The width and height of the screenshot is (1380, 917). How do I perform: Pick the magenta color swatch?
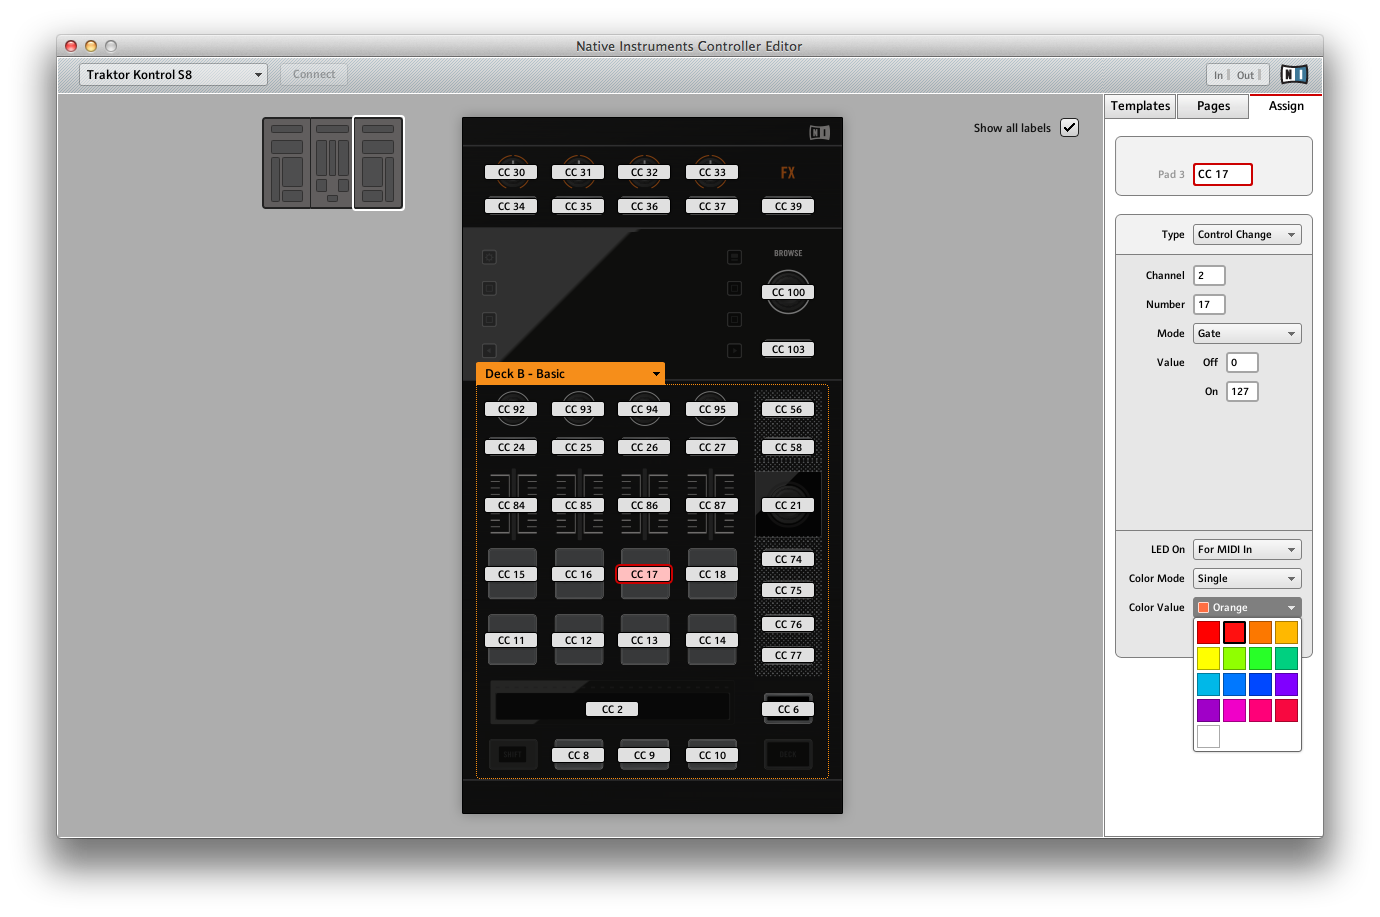(1234, 710)
